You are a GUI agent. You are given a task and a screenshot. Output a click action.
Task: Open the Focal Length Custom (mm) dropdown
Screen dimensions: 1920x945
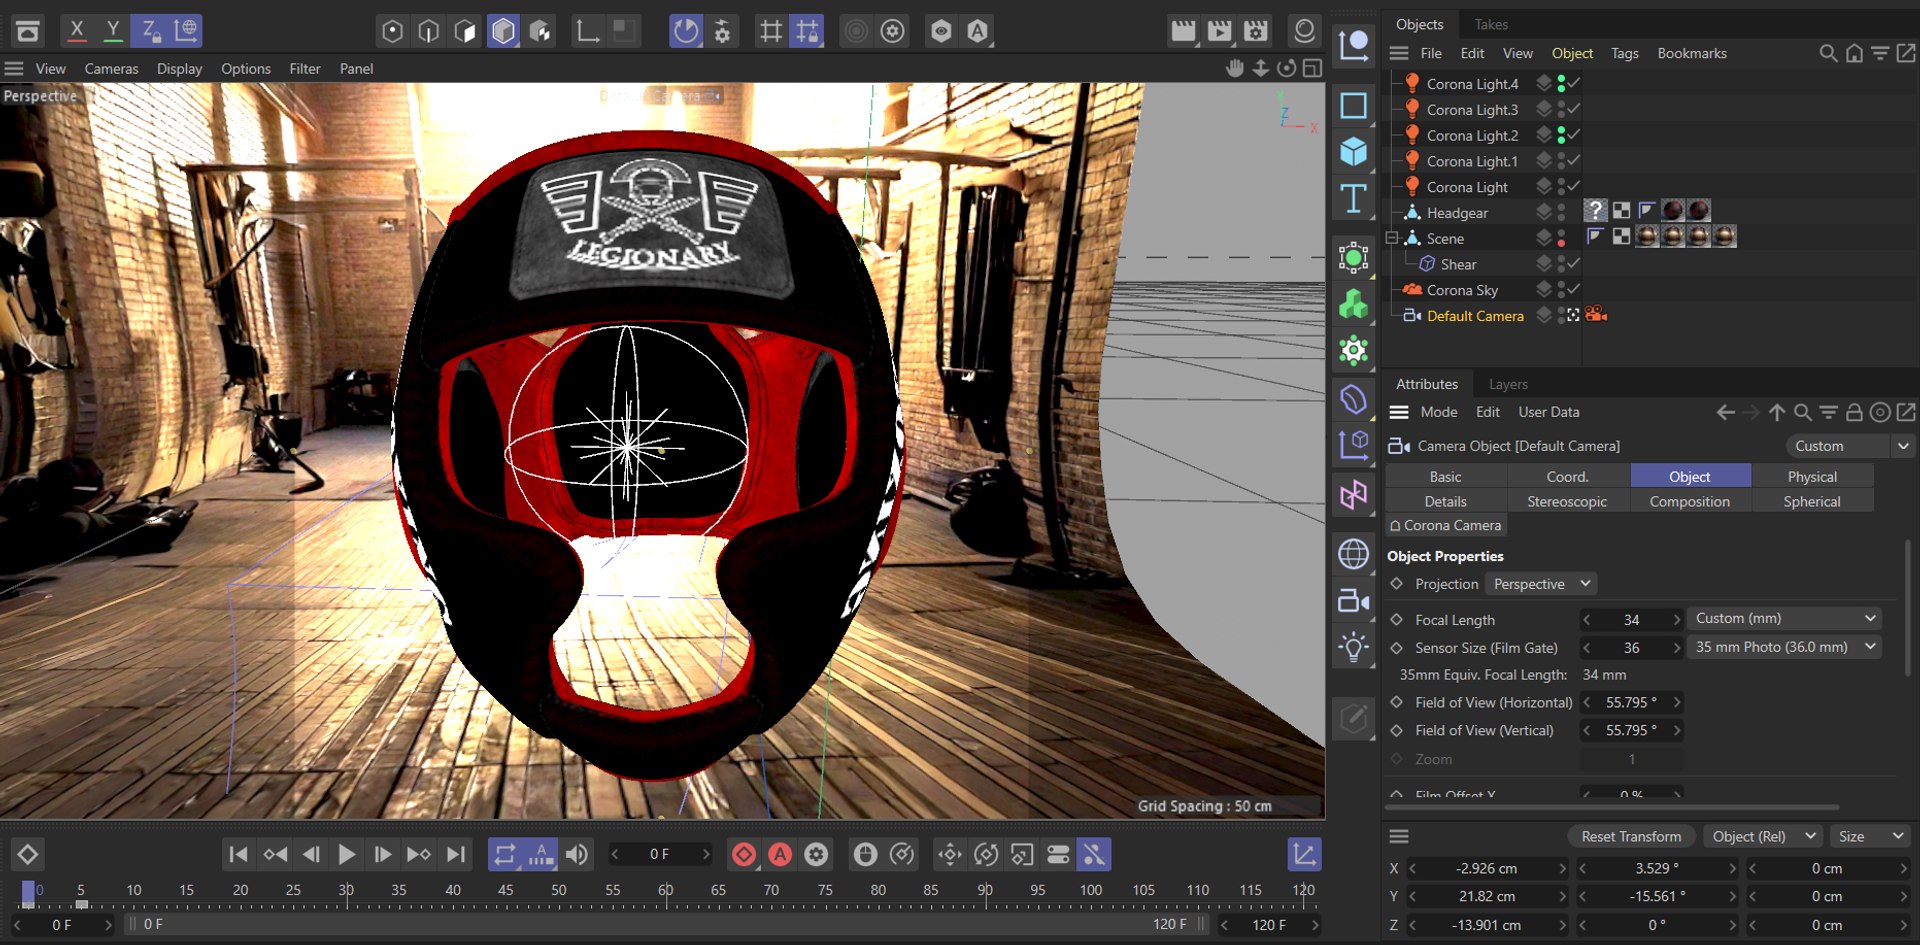pyautogui.click(x=1784, y=619)
